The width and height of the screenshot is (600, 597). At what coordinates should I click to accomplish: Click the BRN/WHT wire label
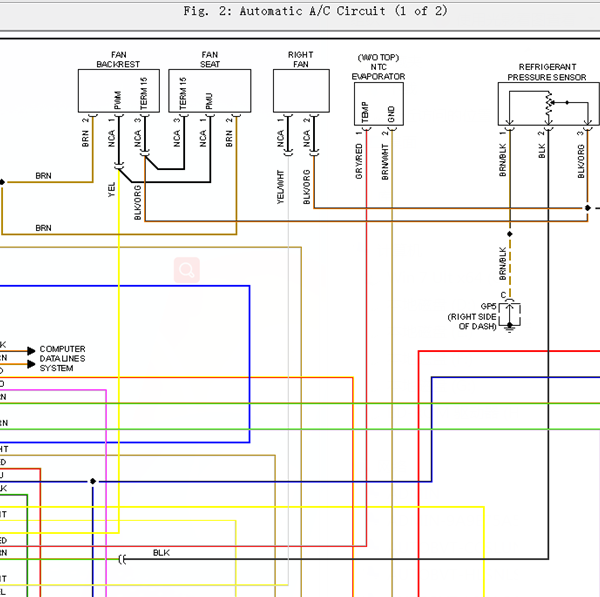(x=385, y=162)
